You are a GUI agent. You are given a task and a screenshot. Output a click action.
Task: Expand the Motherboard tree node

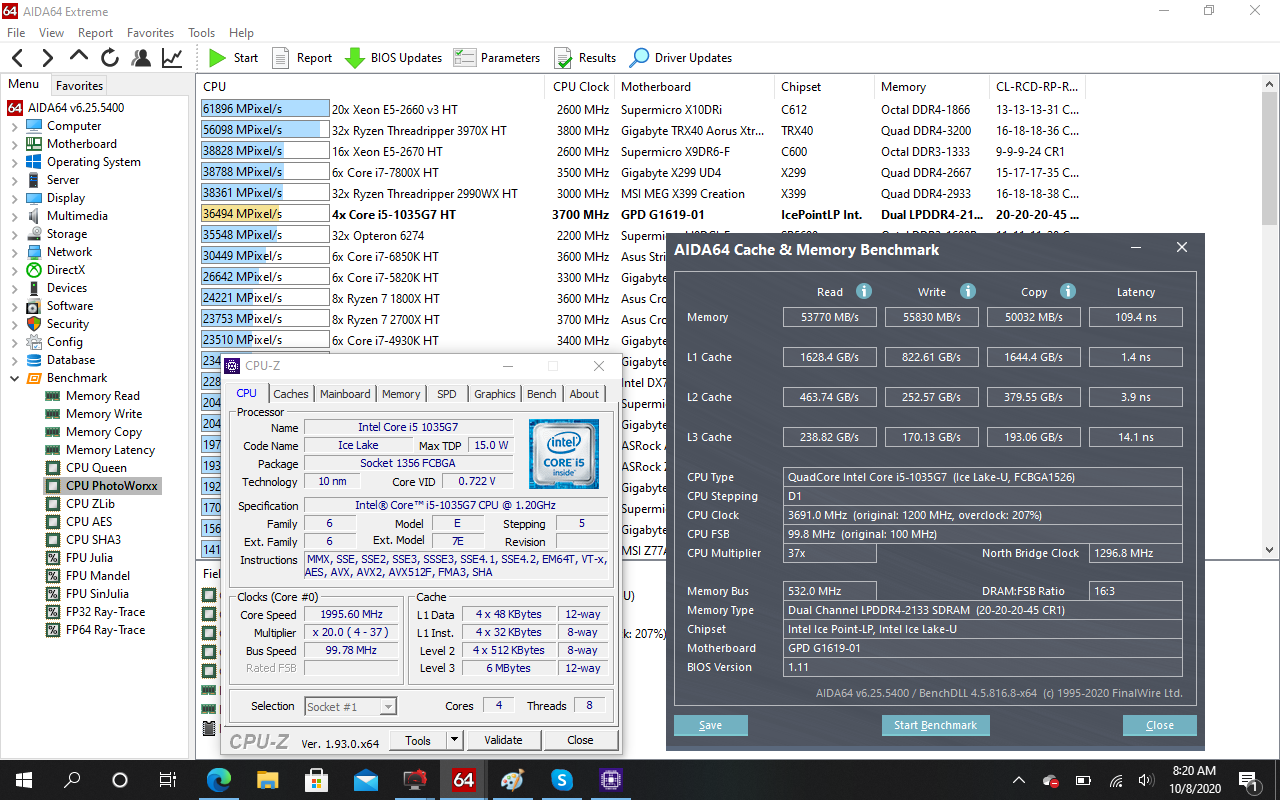point(14,144)
